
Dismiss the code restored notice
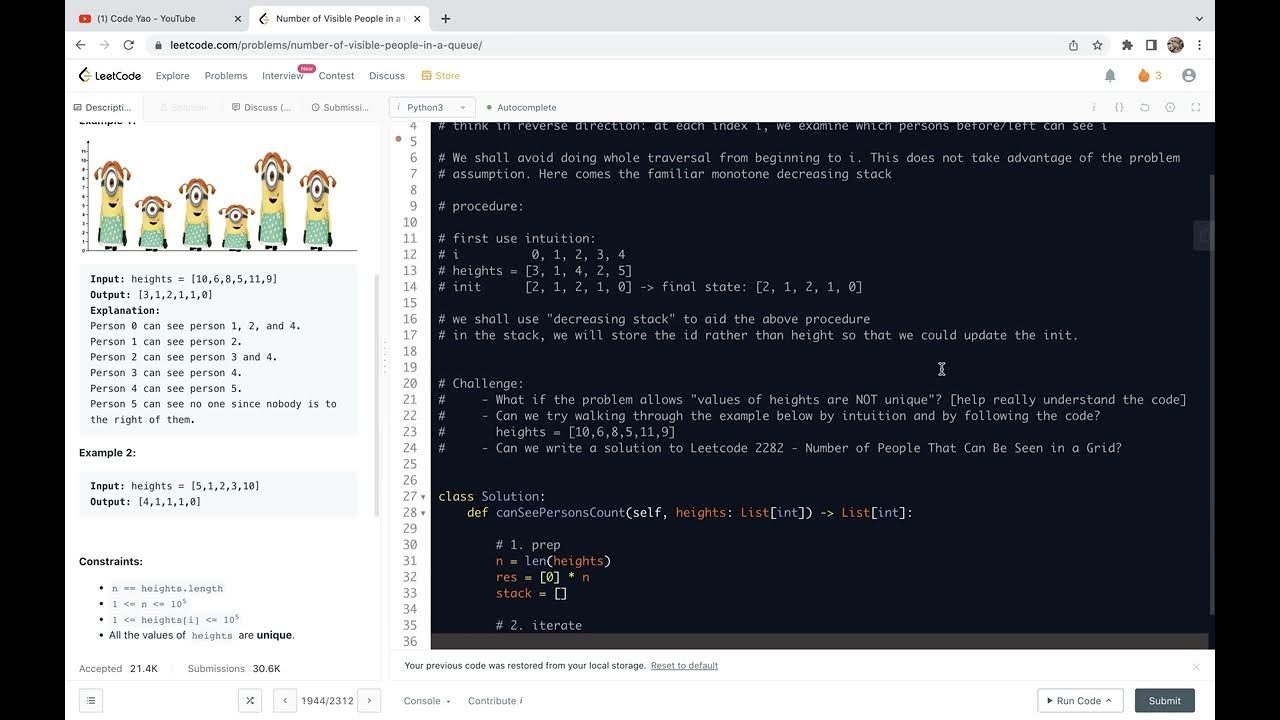(x=1196, y=666)
